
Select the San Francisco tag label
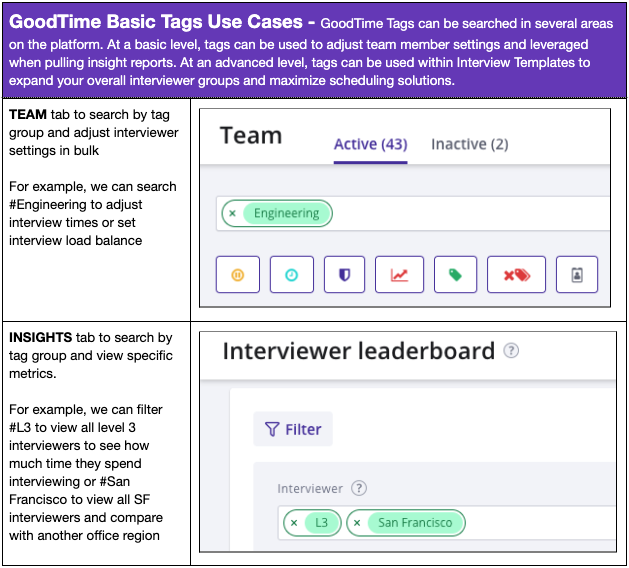pos(414,523)
